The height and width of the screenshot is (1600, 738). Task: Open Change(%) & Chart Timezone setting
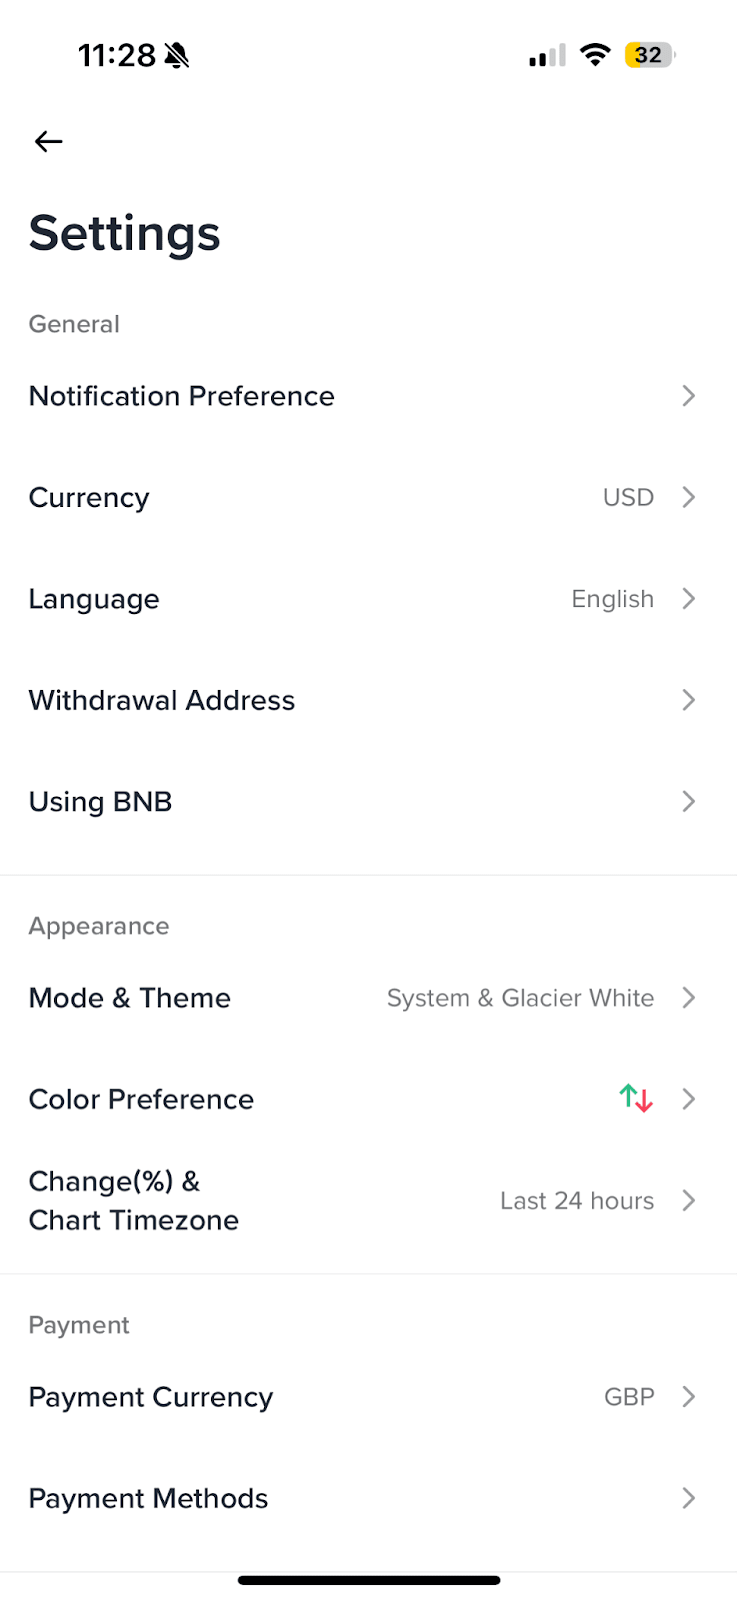[x=369, y=1200]
